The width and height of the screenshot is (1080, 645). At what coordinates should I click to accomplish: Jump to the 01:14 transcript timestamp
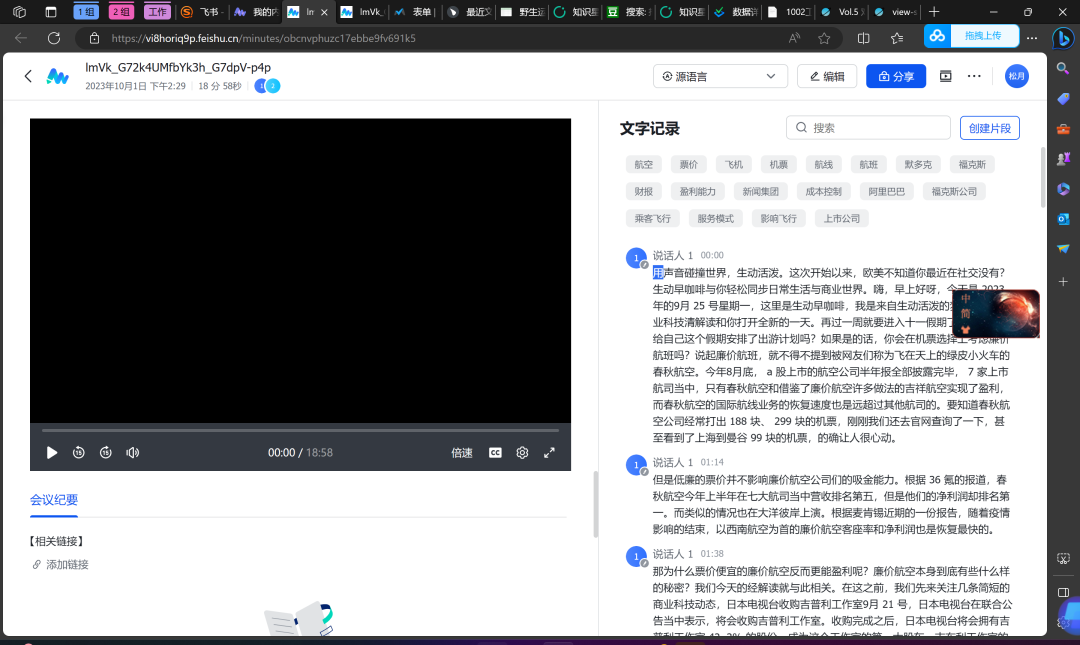tap(712, 462)
